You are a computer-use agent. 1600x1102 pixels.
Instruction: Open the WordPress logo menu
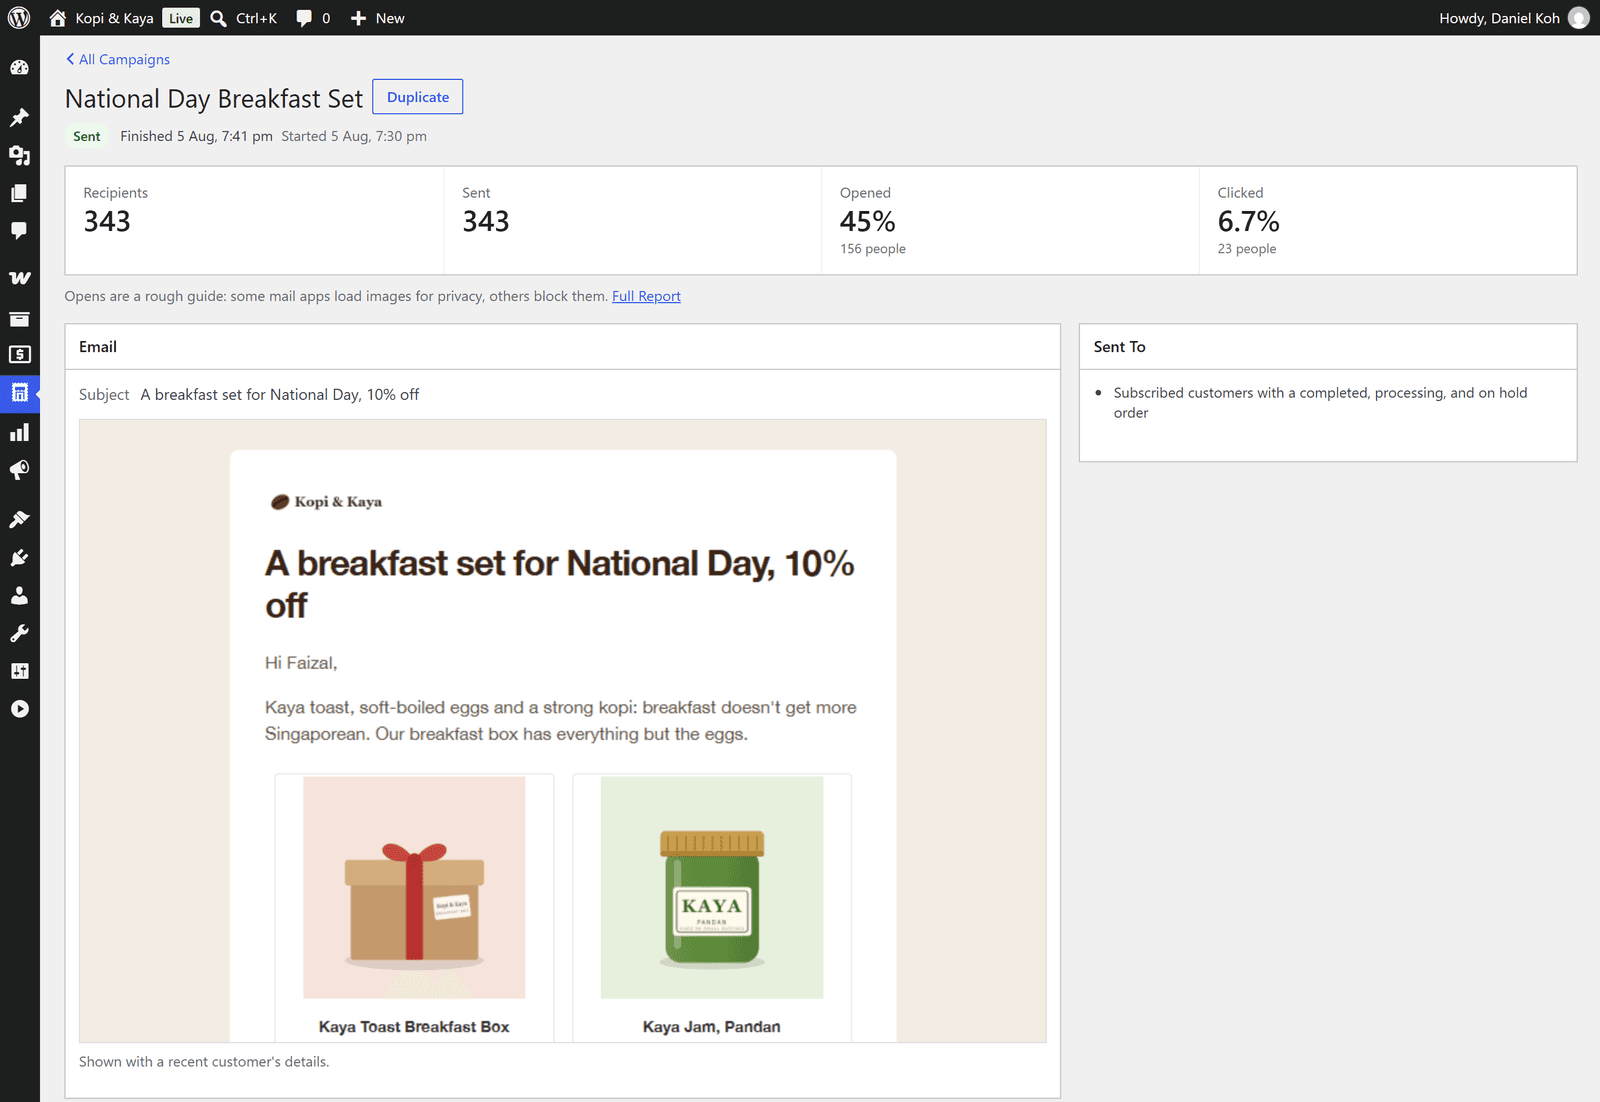pyautogui.click(x=19, y=18)
